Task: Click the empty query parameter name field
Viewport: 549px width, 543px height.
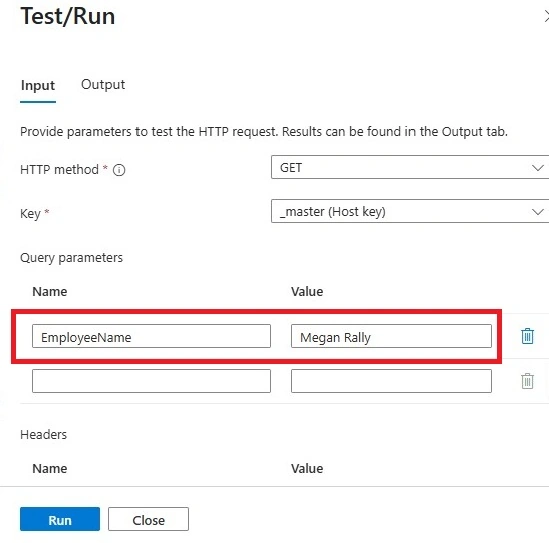Action: [151, 381]
